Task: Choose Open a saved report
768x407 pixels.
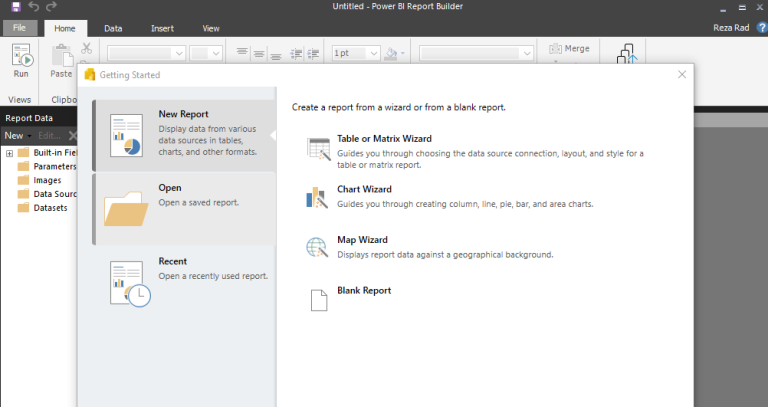Action: (169, 187)
